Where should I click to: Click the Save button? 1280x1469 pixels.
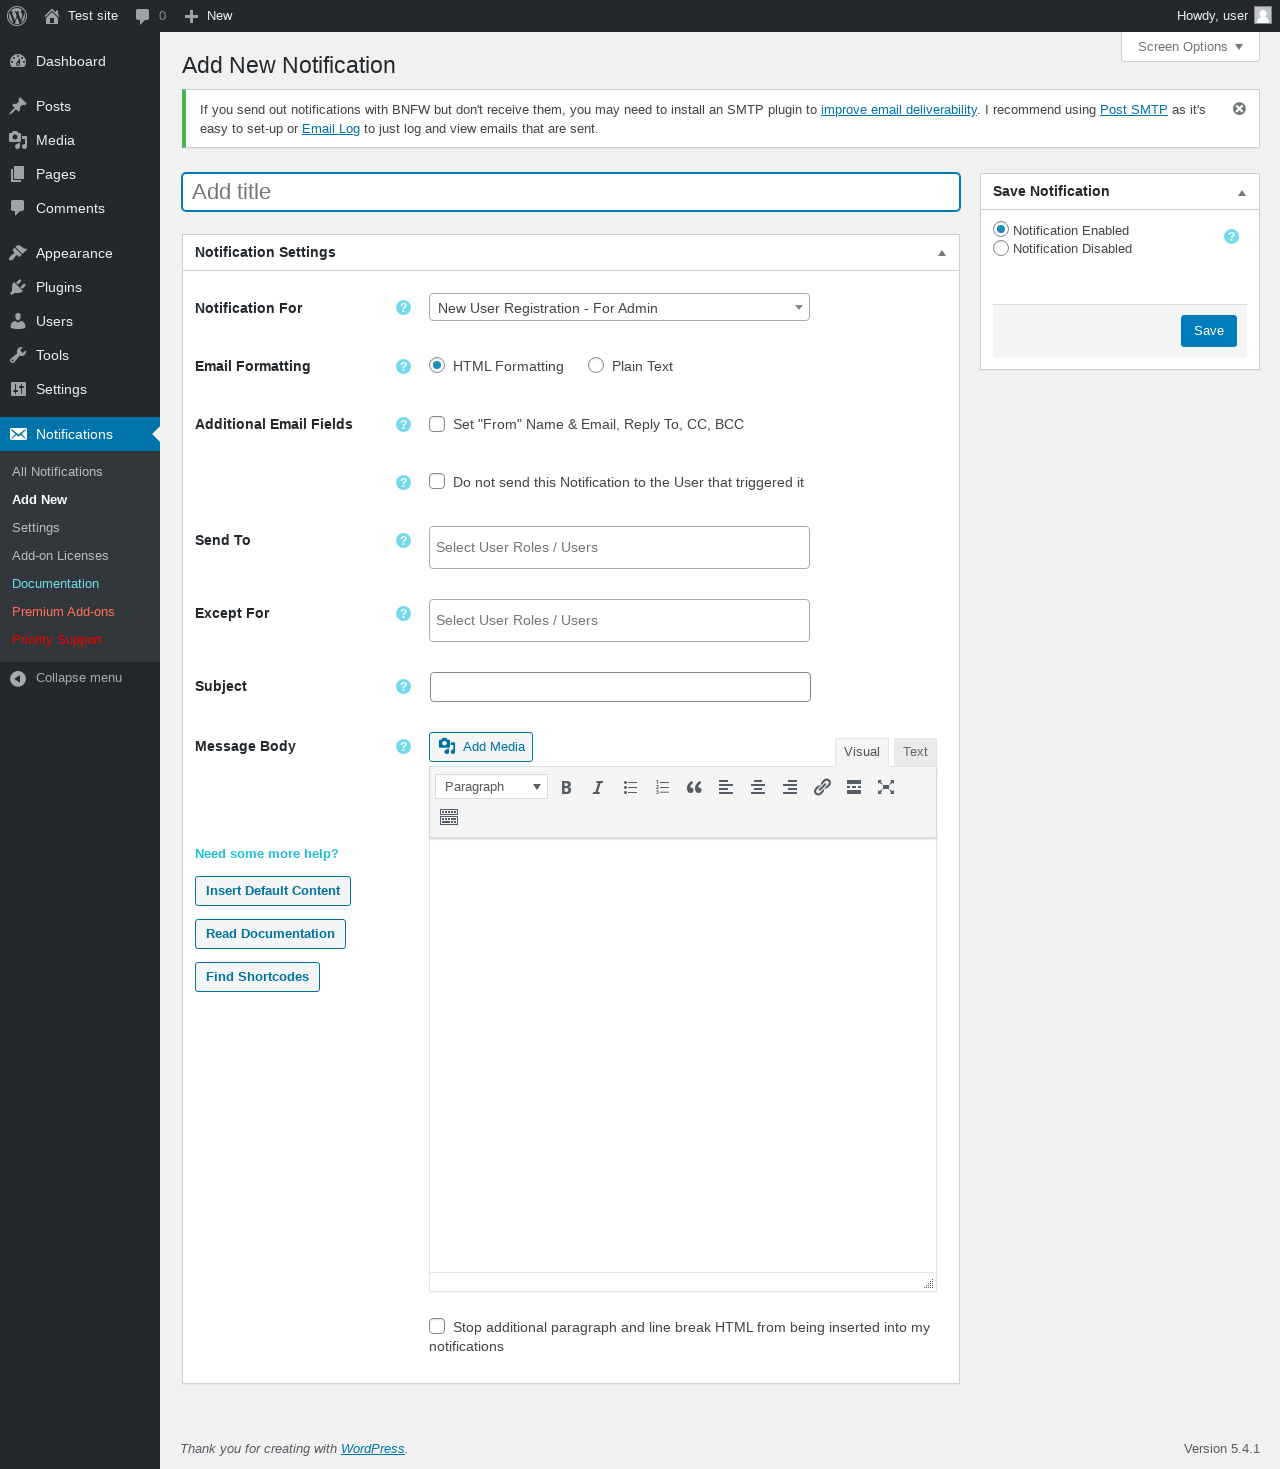click(x=1208, y=331)
